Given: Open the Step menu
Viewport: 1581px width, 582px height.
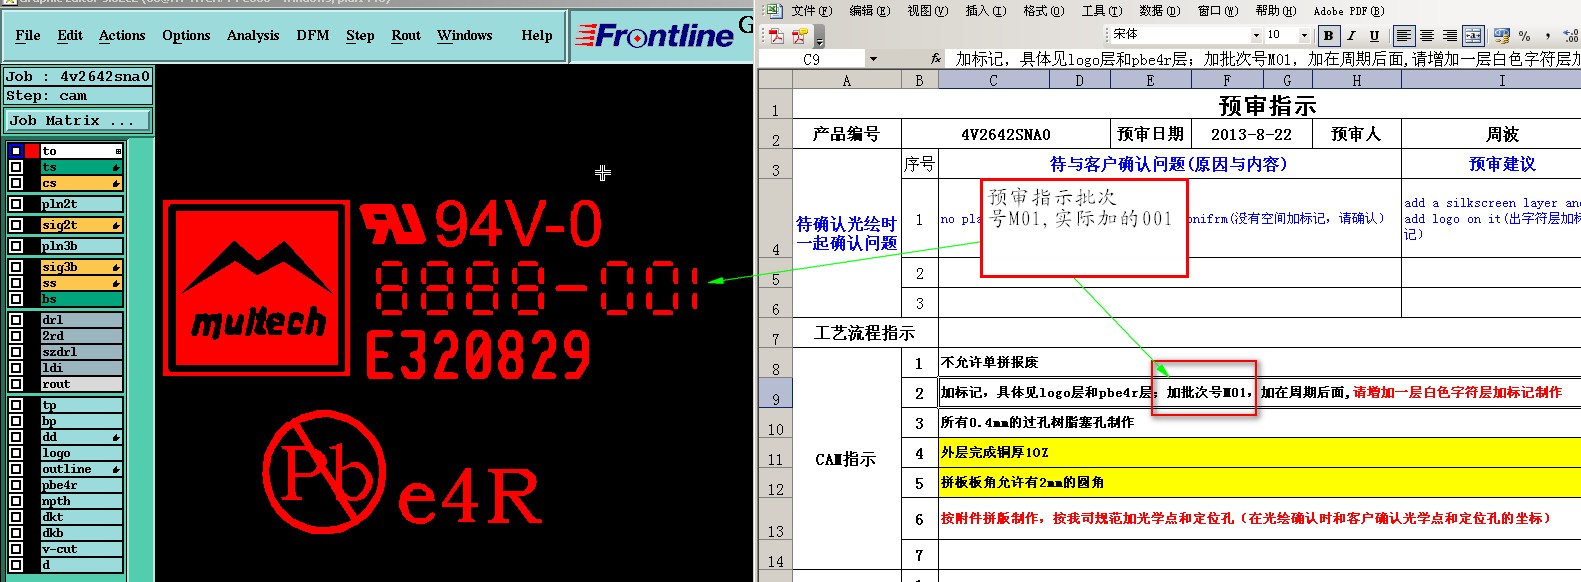Looking at the screenshot, I should click(360, 35).
